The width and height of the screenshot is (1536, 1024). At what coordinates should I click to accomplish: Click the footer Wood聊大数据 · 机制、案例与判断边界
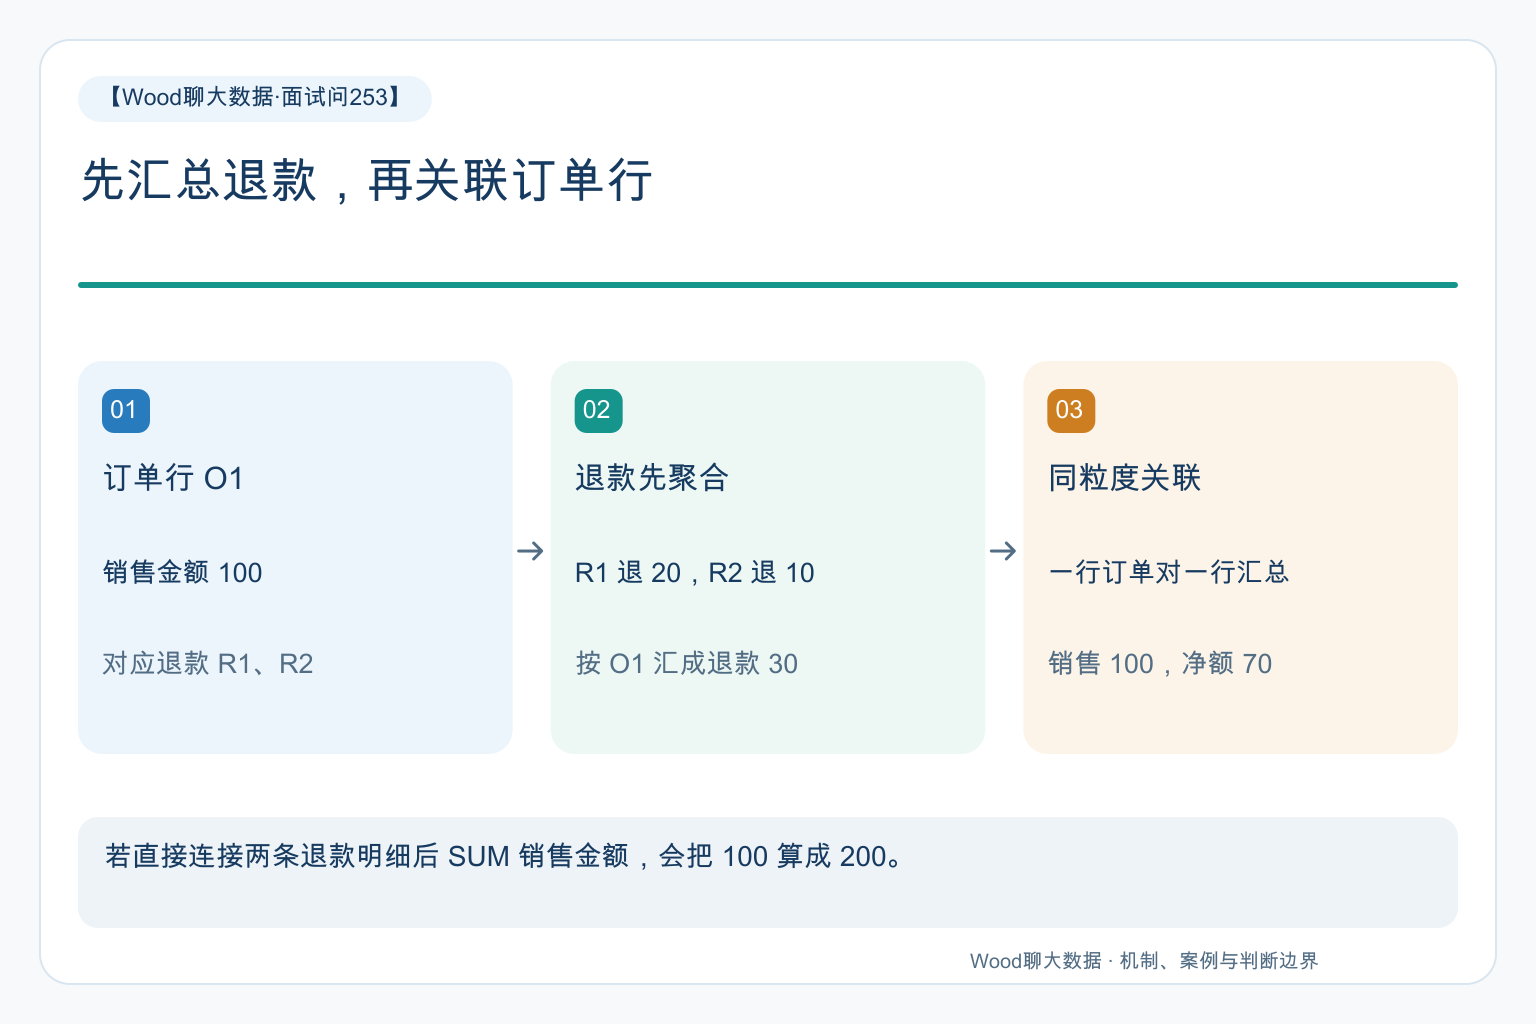tap(1144, 961)
